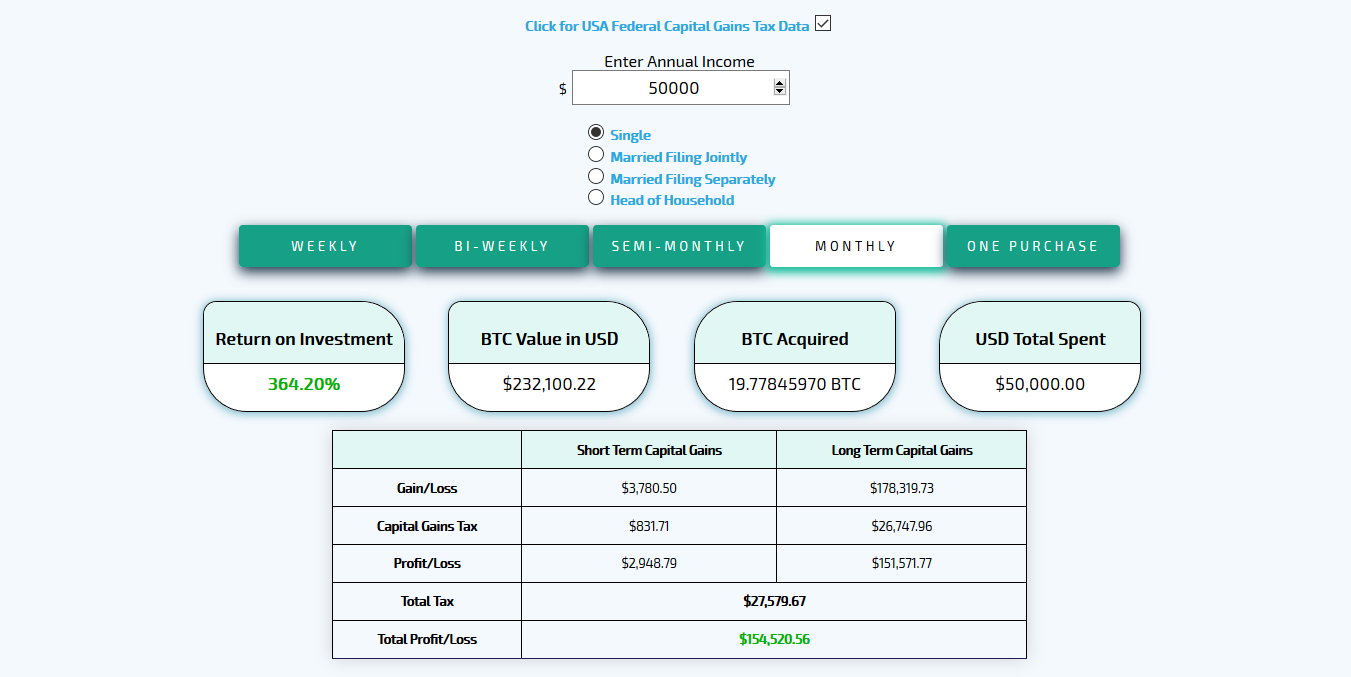Click the Return on Investment card heading
This screenshot has height=677, width=1351.
(304, 339)
